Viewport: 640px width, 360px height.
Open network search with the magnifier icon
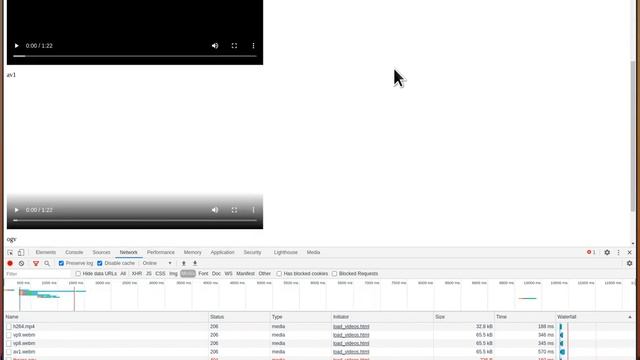(47, 264)
